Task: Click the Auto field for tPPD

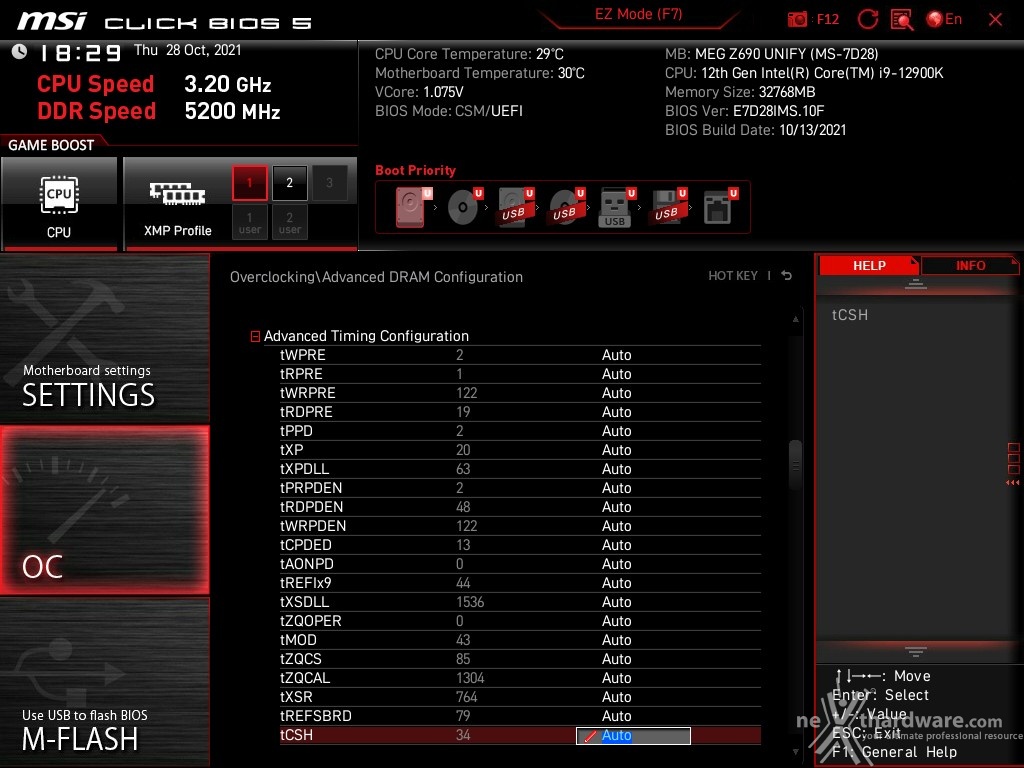Action: point(616,431)
